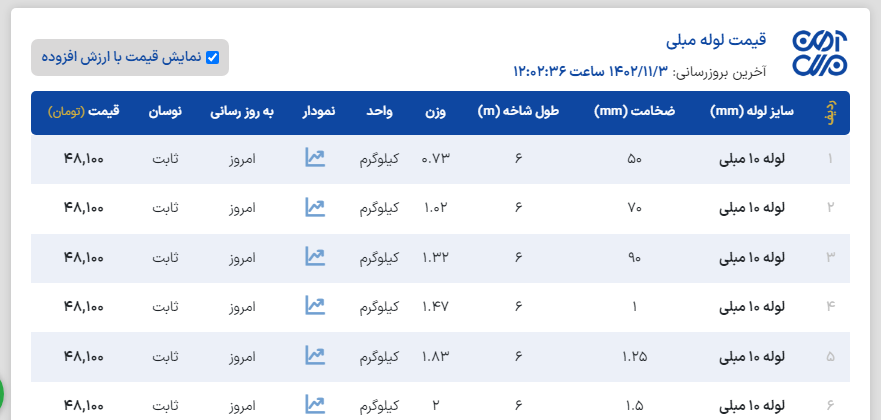The image size is (881, 420).
Task: Open chart icon for 1.32 kg row
Action: (x=316, y=257)
